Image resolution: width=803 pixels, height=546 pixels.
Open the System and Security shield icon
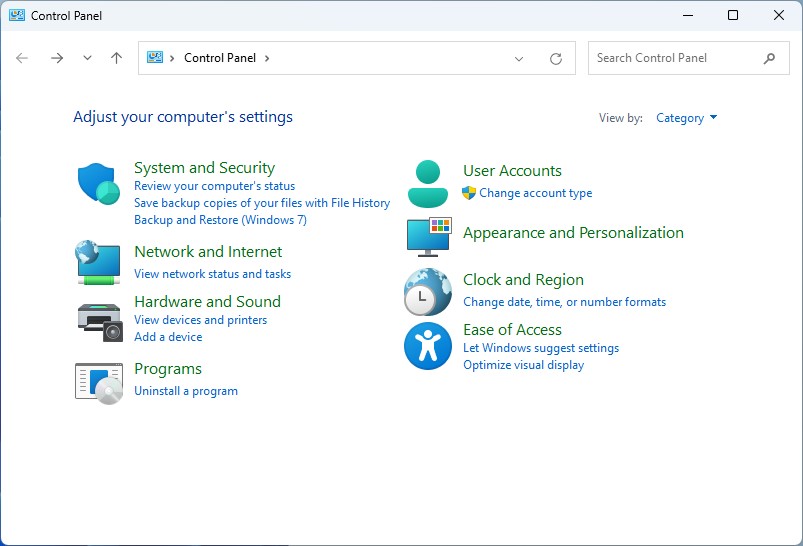[98, 183]
